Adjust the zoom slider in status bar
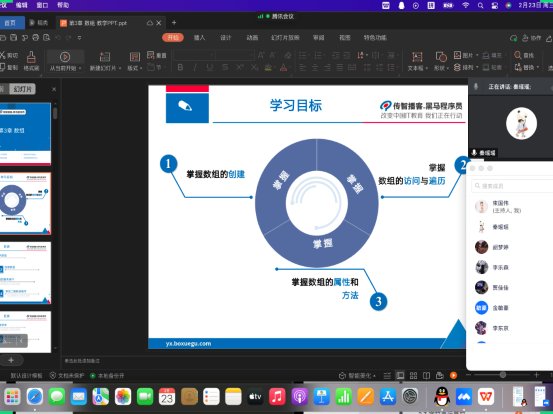 point(503,375)
